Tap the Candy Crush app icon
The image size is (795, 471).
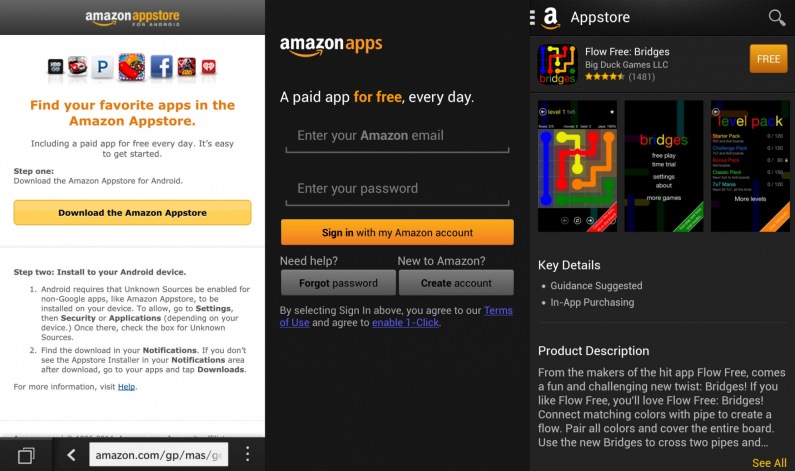[x=131, y=67]
